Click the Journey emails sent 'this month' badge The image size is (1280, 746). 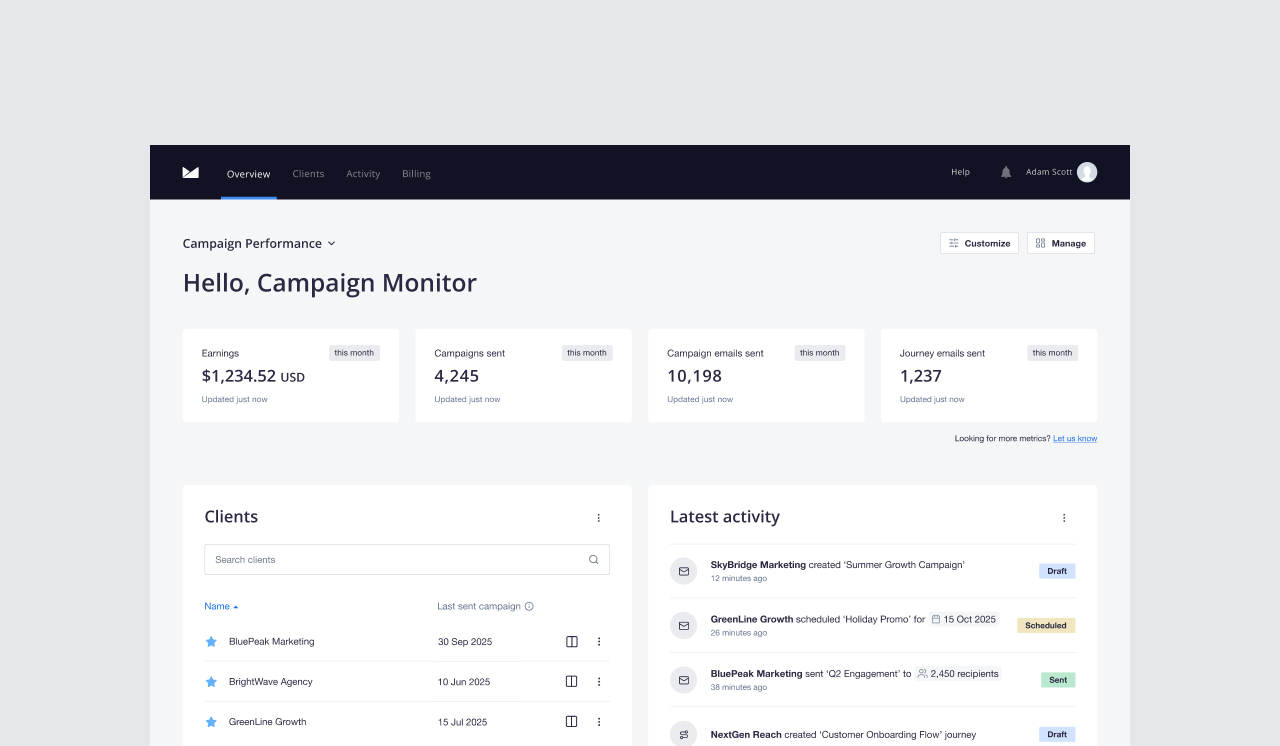1053,353
